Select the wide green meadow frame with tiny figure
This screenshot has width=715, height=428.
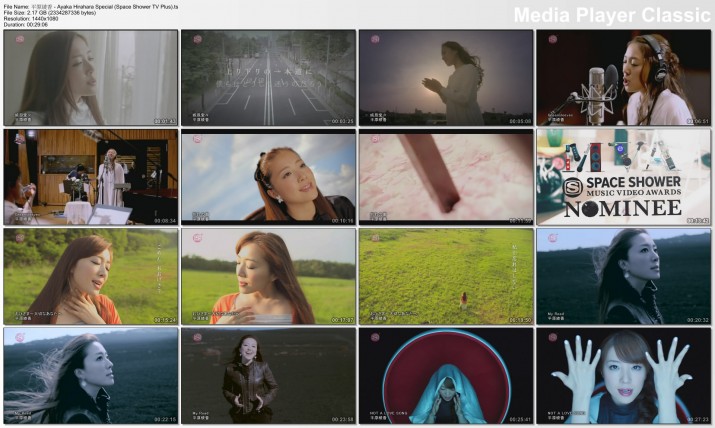[446, 277]
